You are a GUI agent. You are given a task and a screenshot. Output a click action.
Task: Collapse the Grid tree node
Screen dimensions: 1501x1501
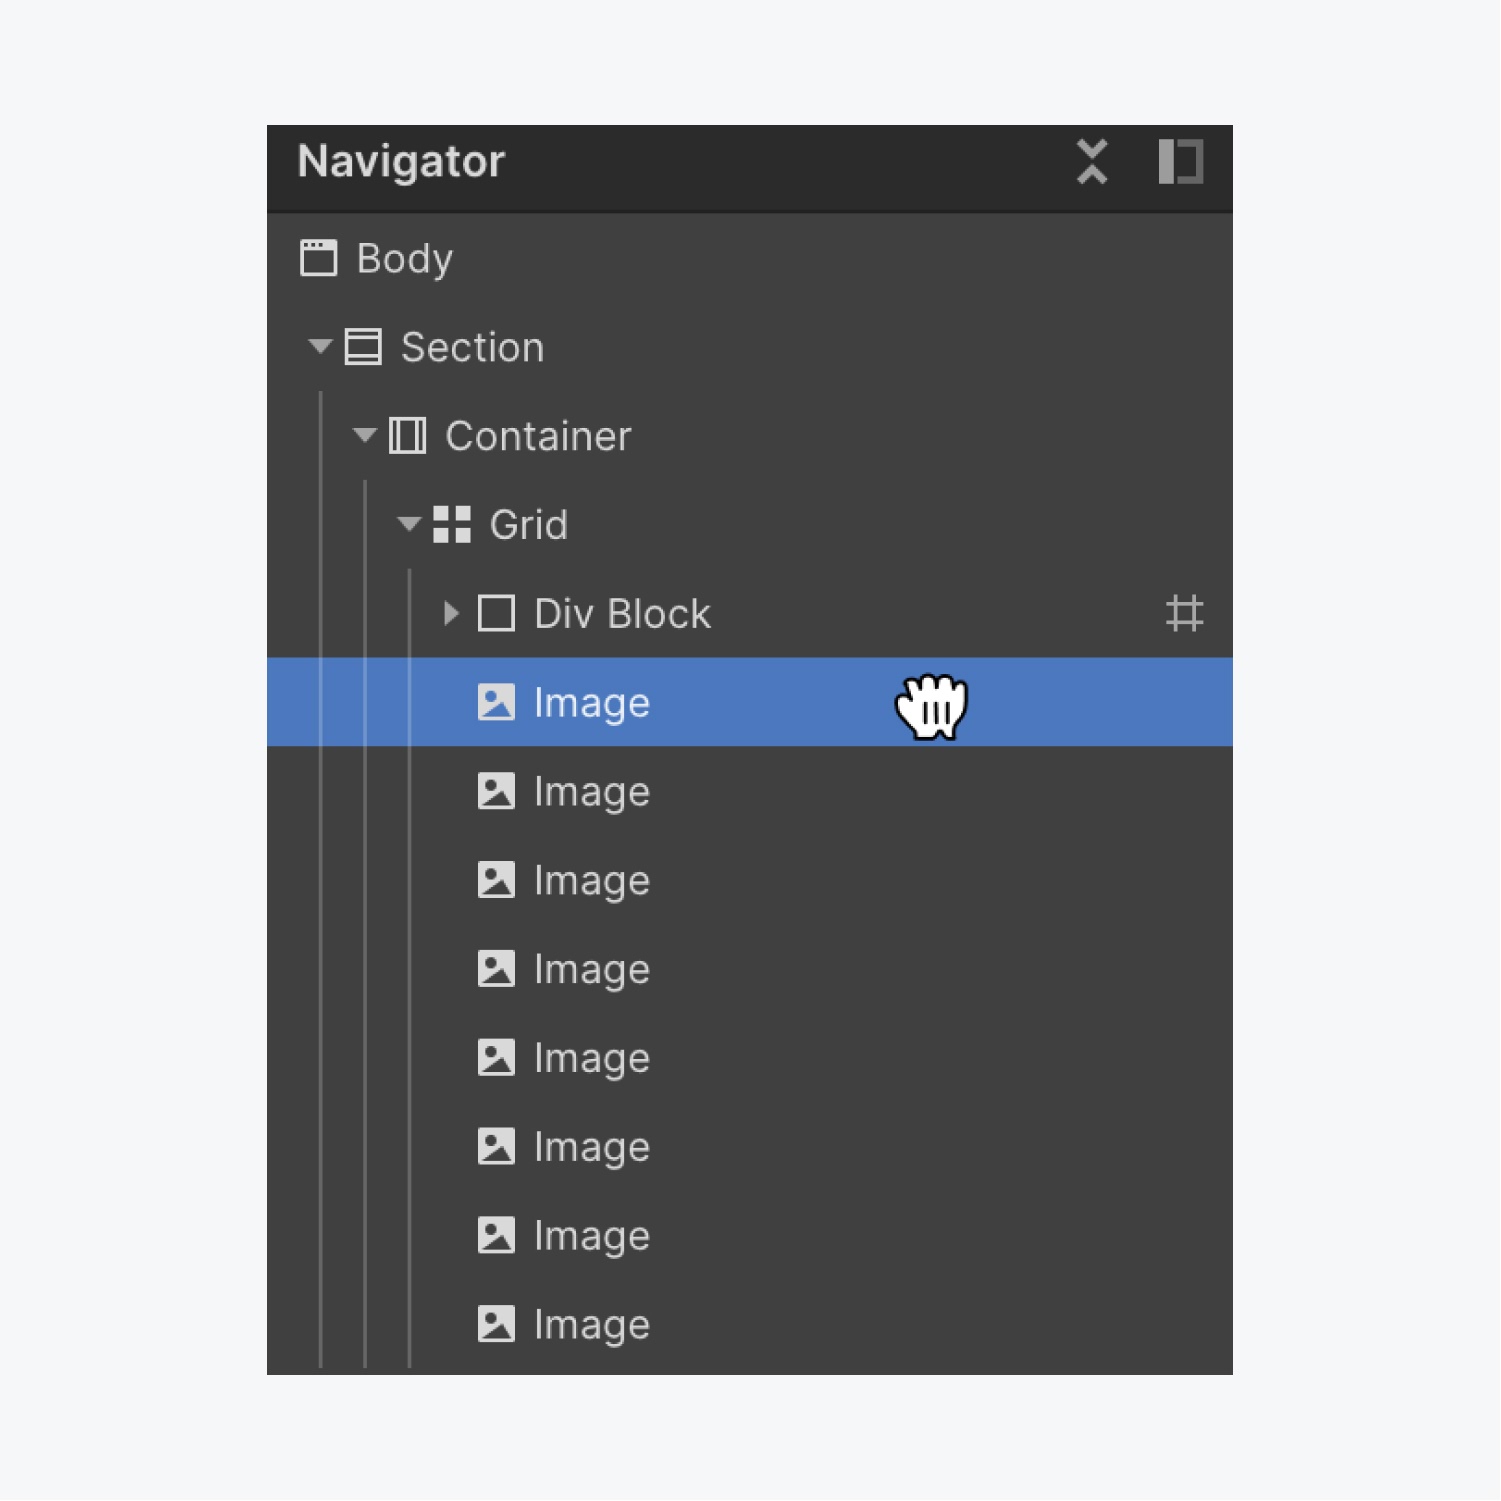click(x=408, y=524)
